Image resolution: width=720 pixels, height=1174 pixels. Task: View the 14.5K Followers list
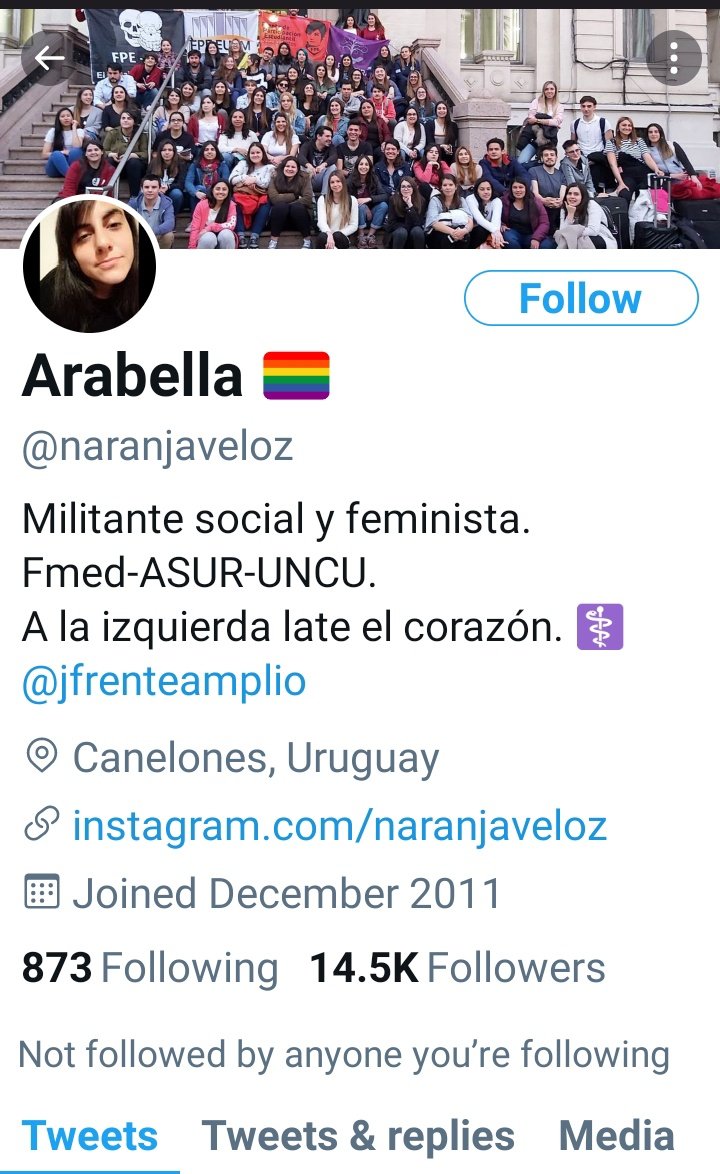[457, 967]
